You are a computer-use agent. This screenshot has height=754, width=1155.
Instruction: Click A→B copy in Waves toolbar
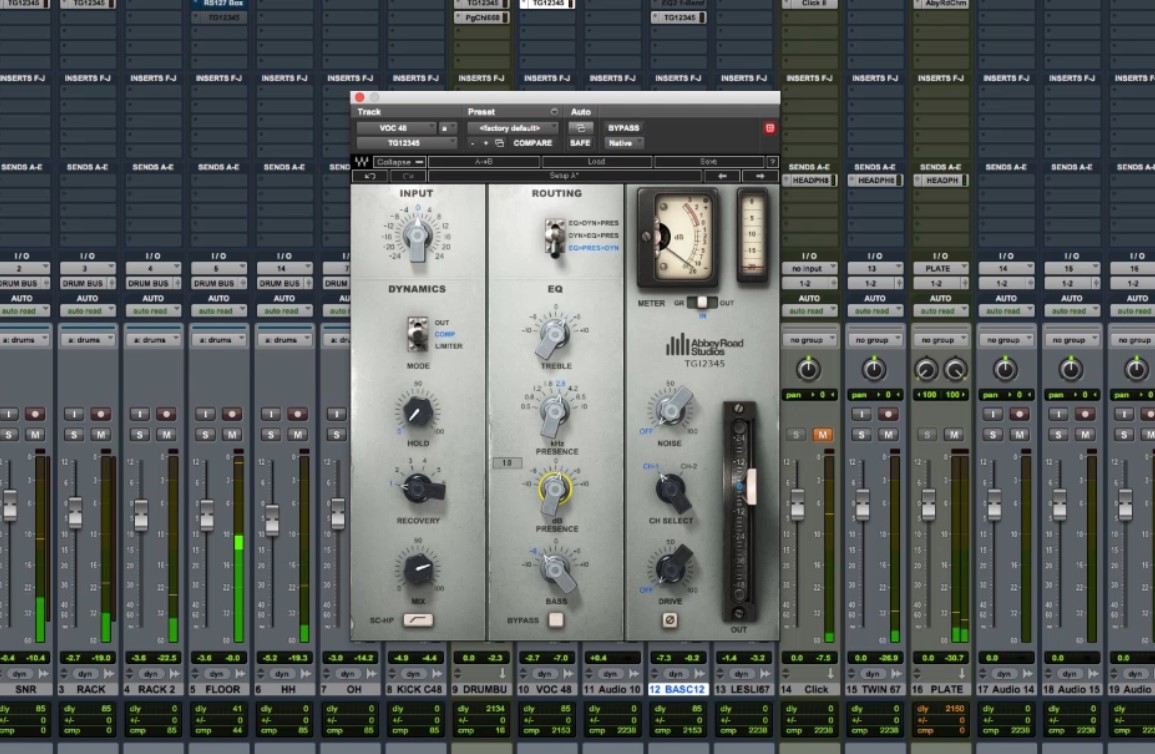(484, 162)
